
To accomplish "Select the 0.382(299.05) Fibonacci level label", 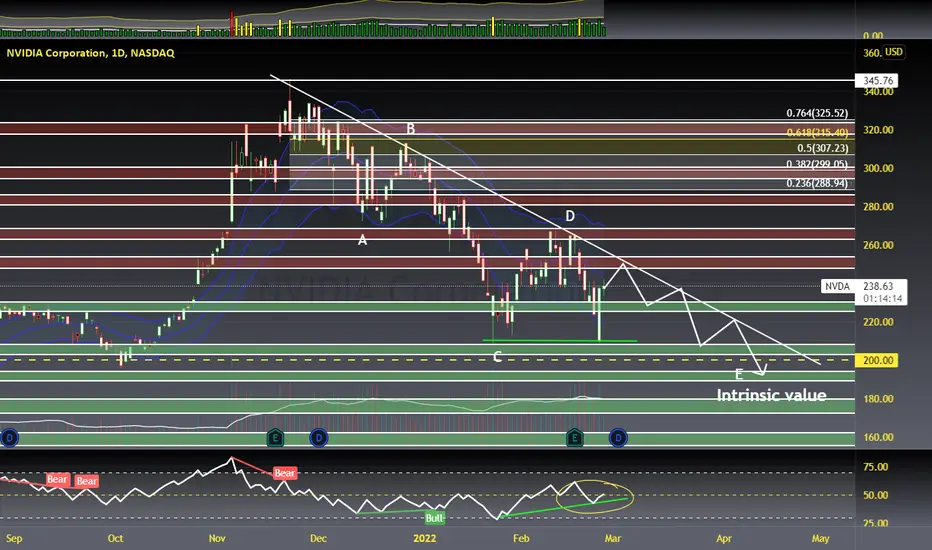I will tap(817, 164).
